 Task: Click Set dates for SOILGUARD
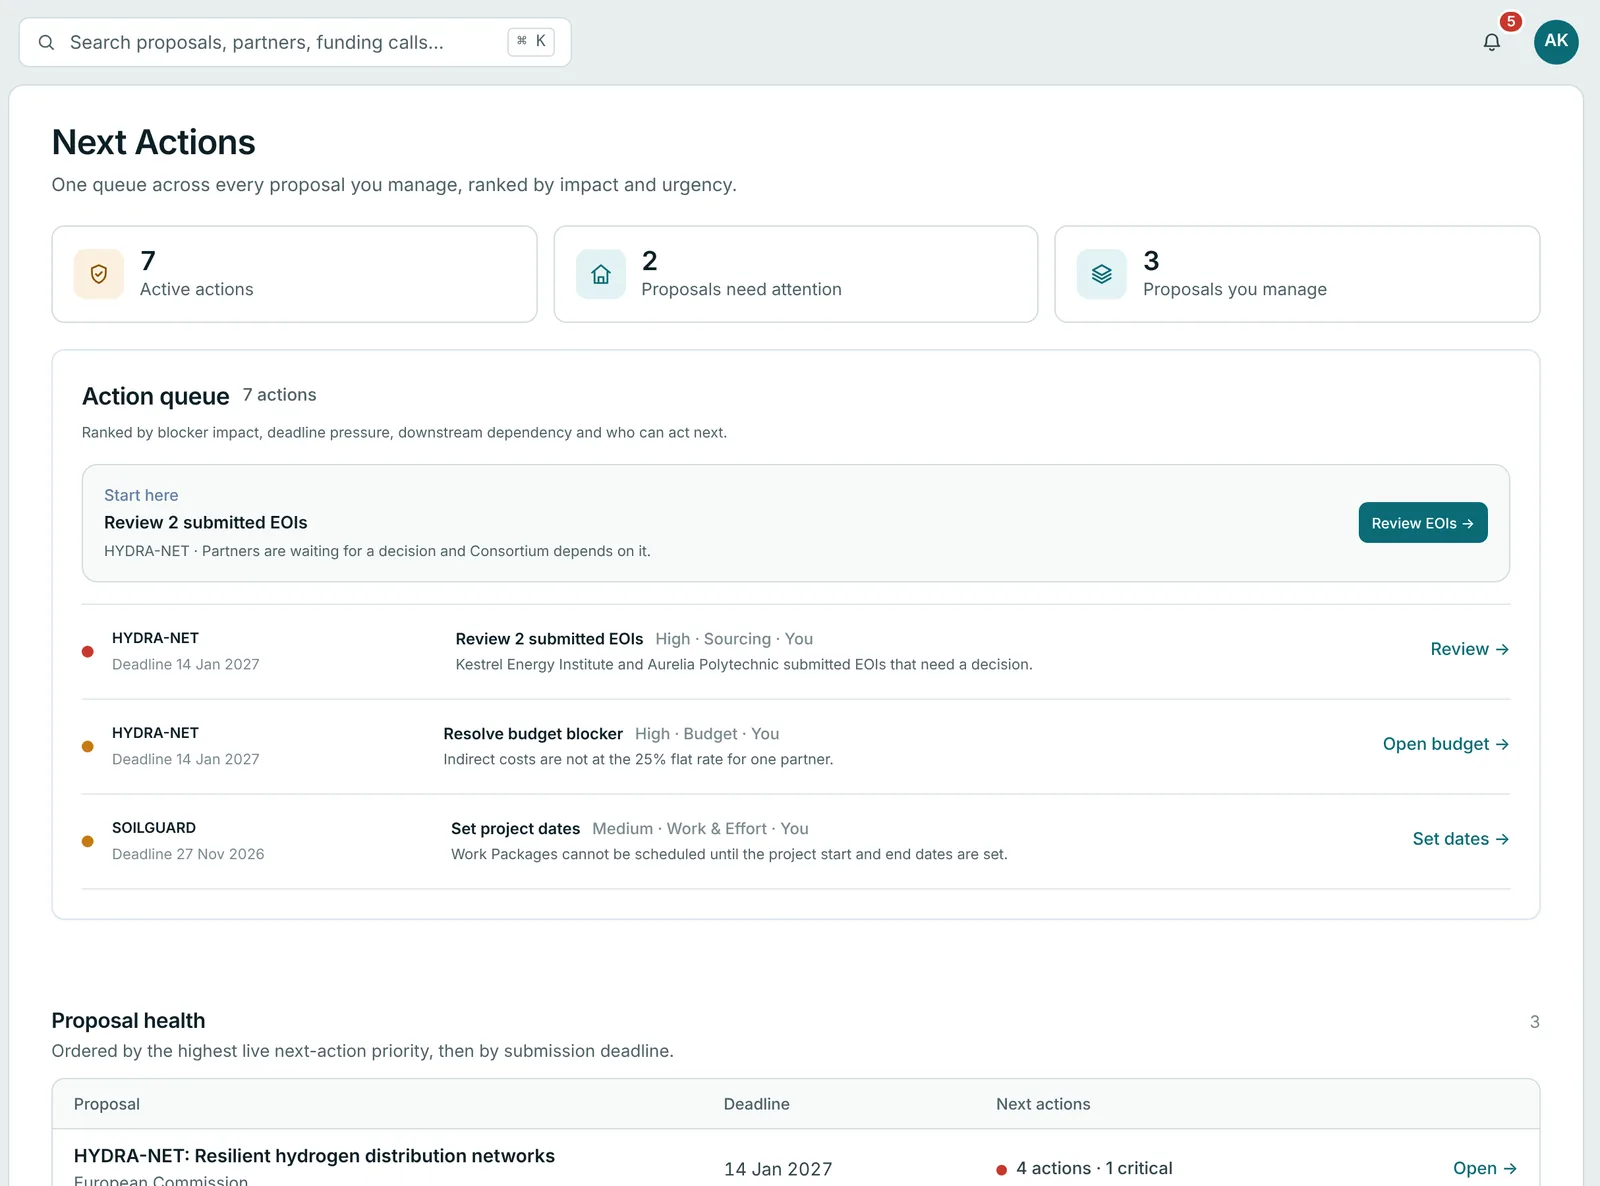click(1460, 839)
